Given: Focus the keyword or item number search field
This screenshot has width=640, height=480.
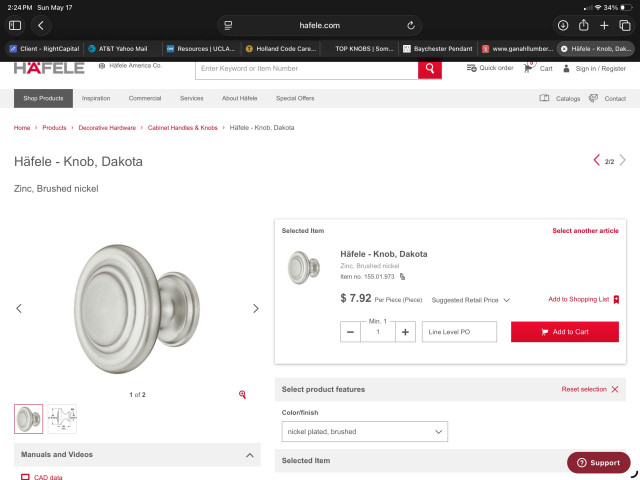Looking at the screenshot, I should (307, 69).
